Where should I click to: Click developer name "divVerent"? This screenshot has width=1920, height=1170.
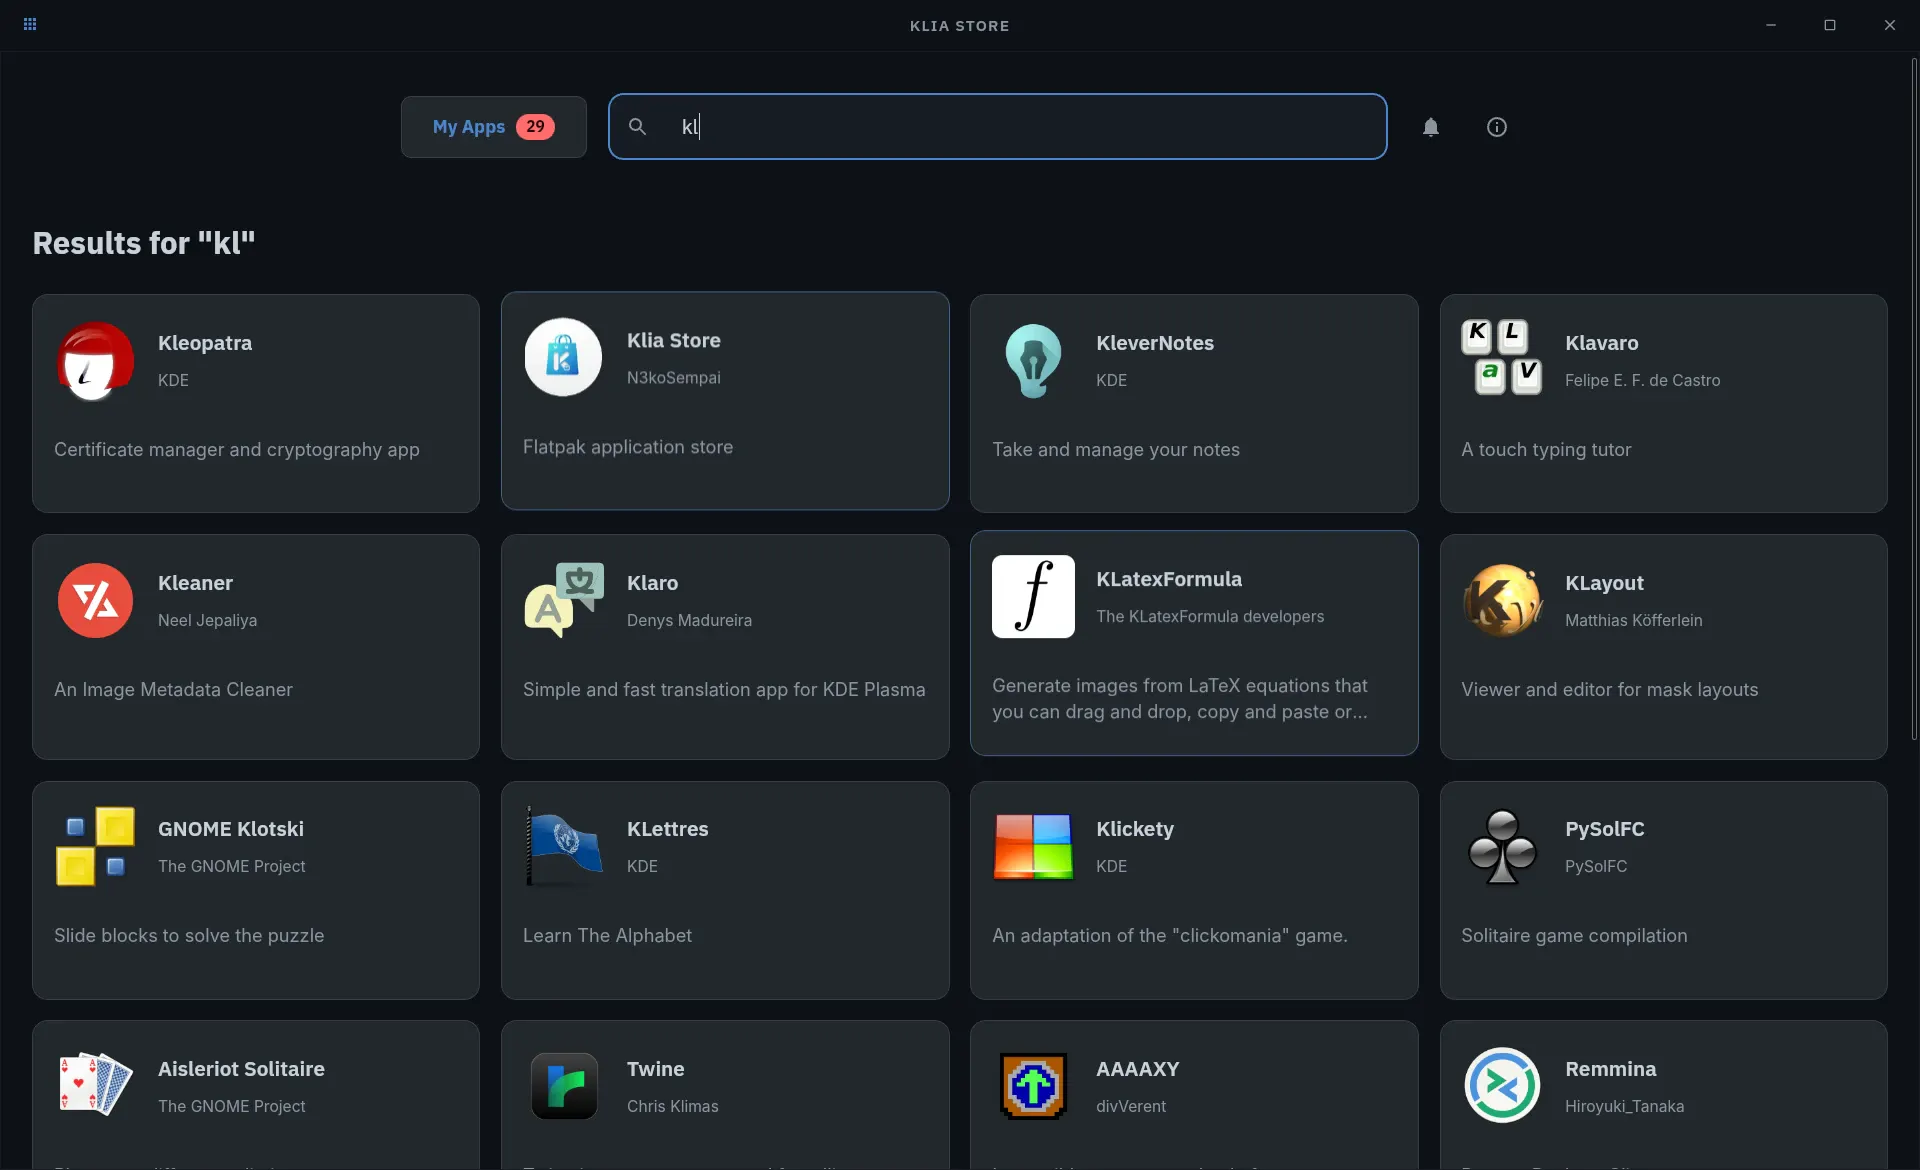(x=1131, y=1107)
